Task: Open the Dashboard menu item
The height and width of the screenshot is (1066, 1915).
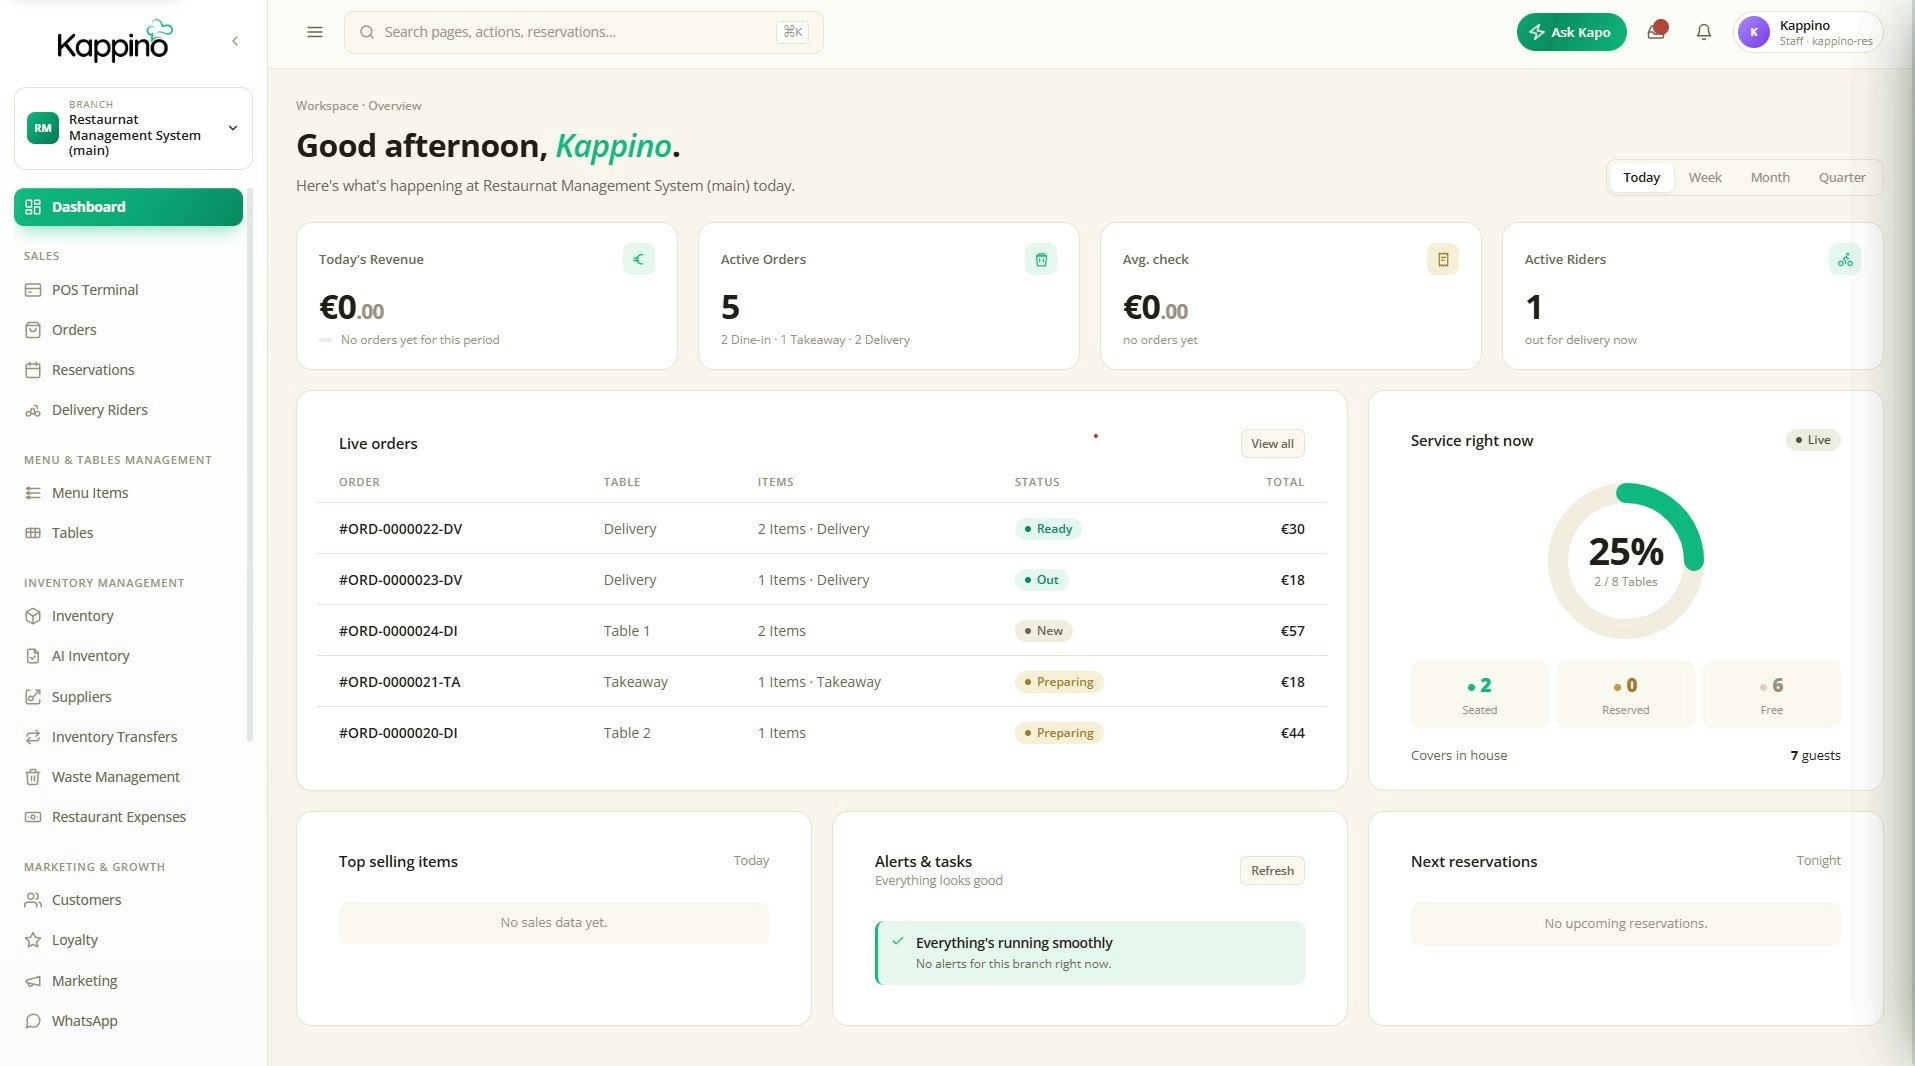Action: tap(128, 207)
